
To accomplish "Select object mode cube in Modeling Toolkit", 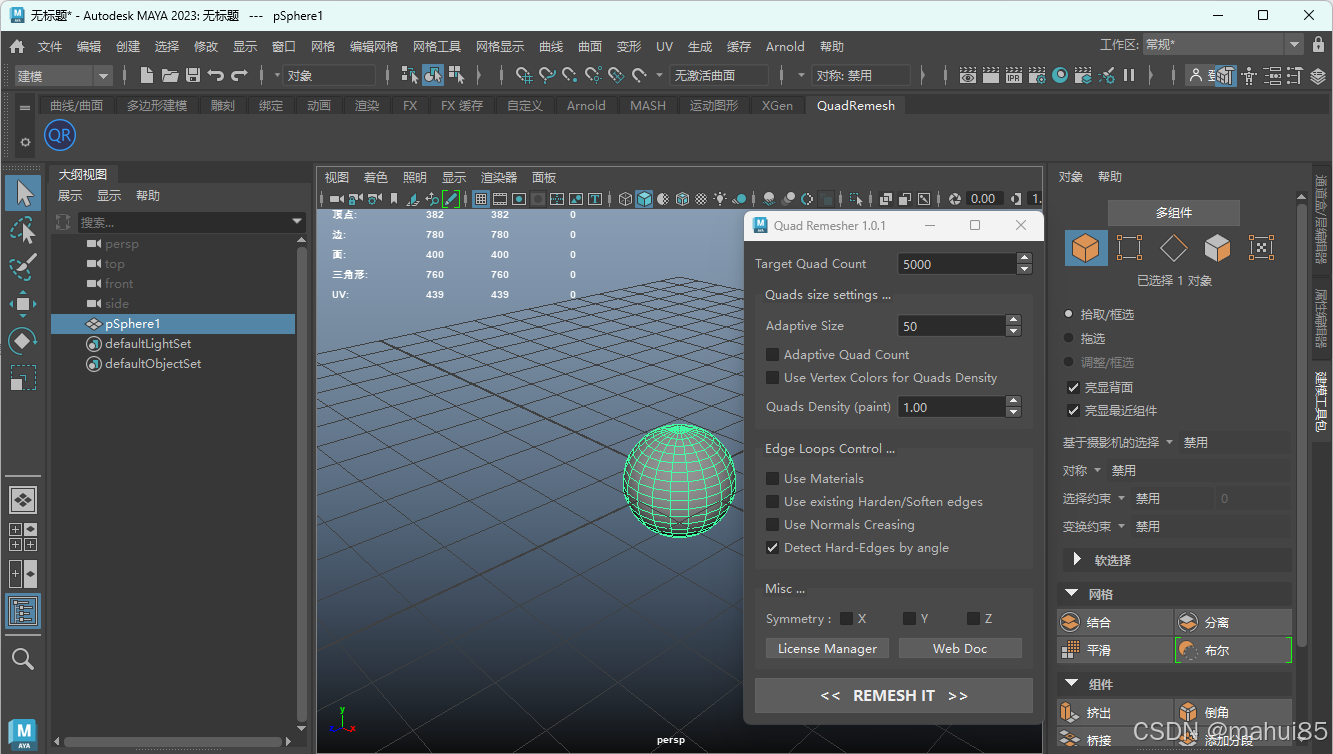I will click(x=1085, y=247).
